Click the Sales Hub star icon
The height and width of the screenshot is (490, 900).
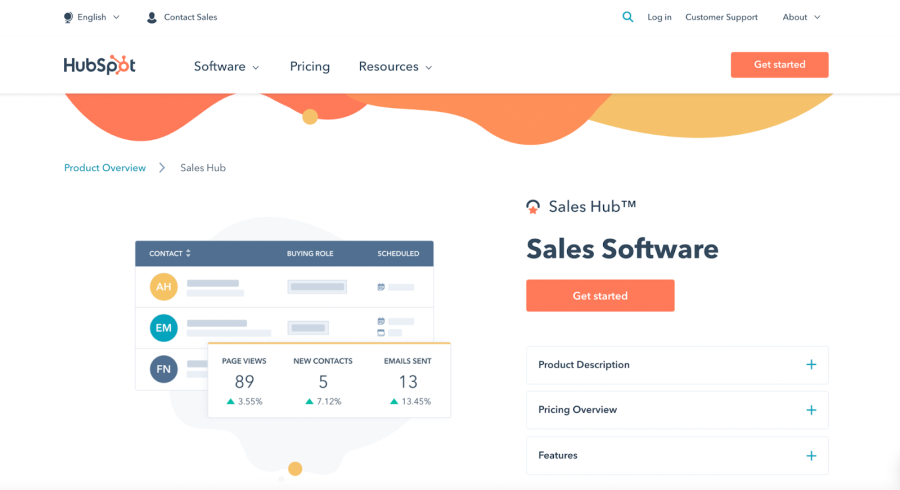tap(533, 207)
